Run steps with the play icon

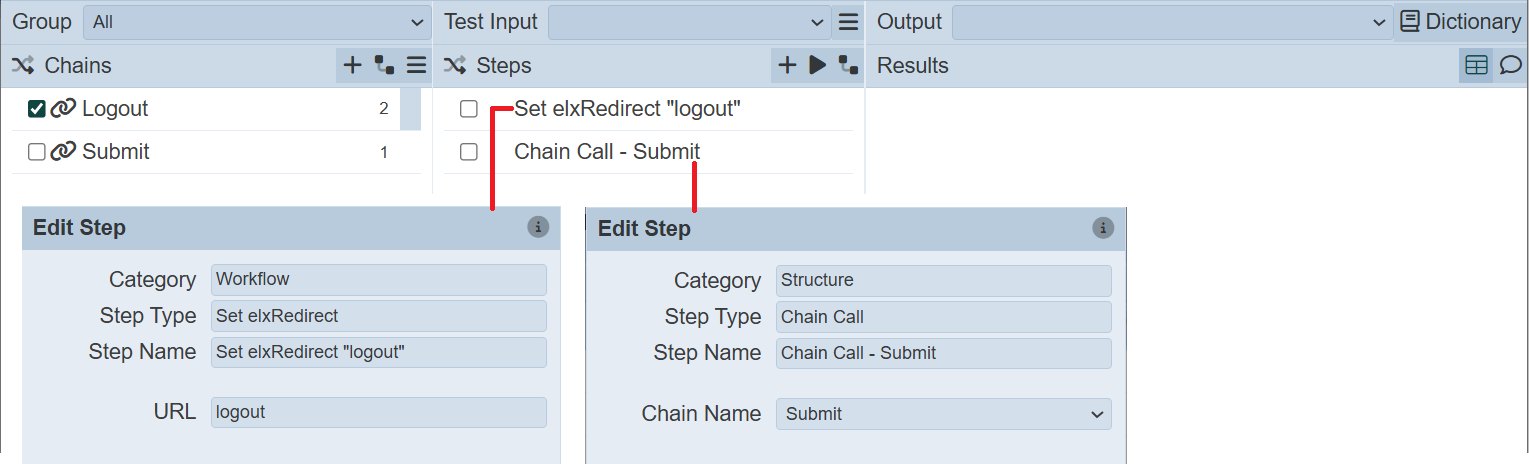pos(817,66)
